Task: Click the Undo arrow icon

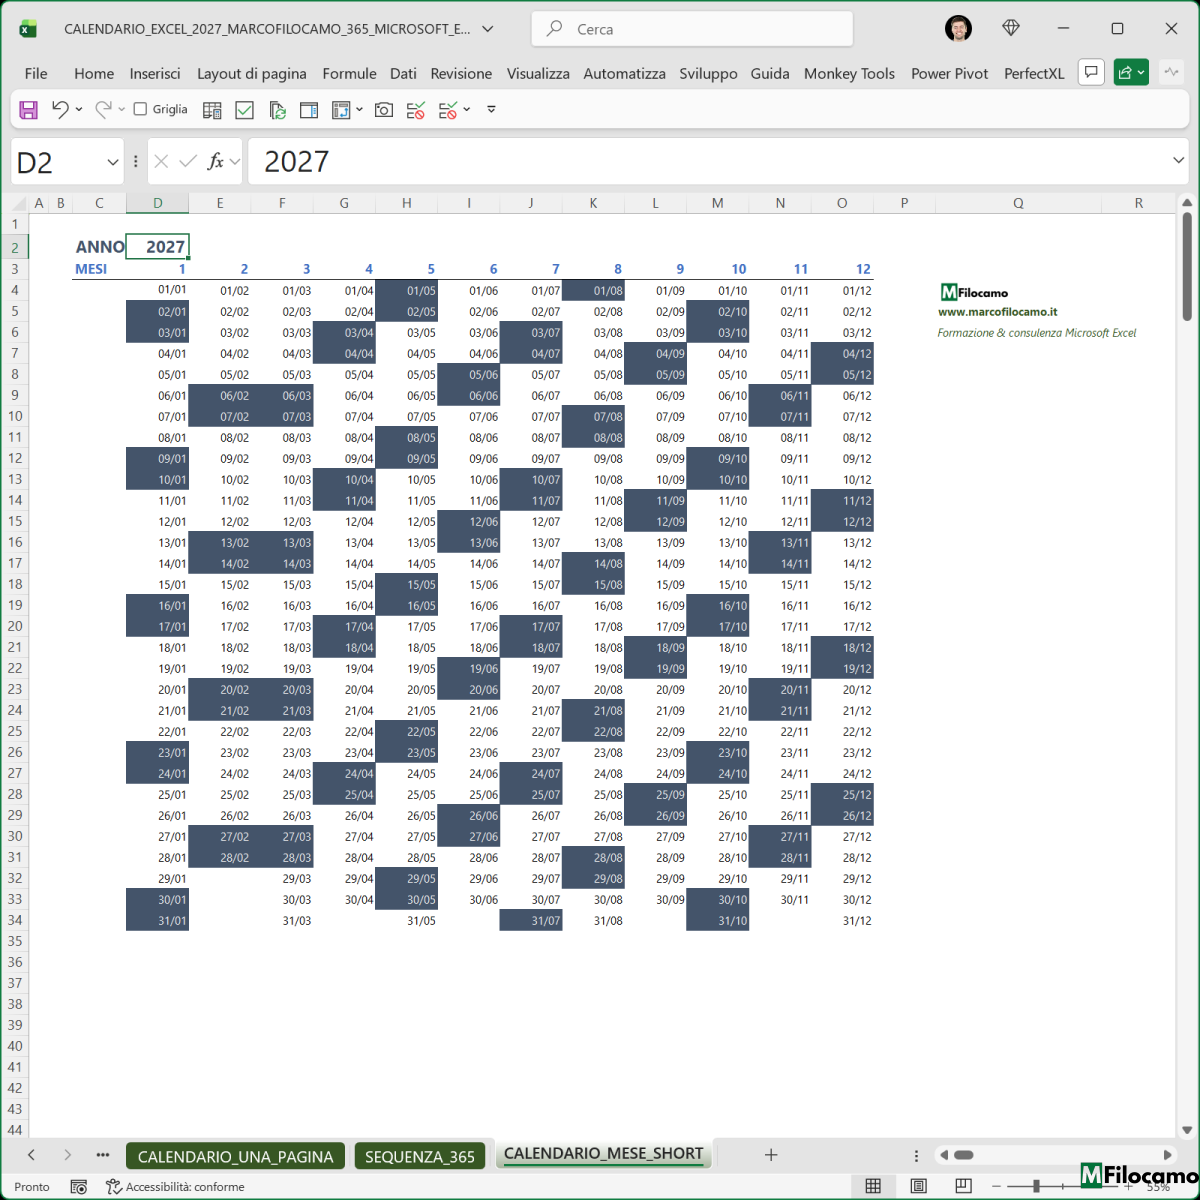Action: point(60,110)
